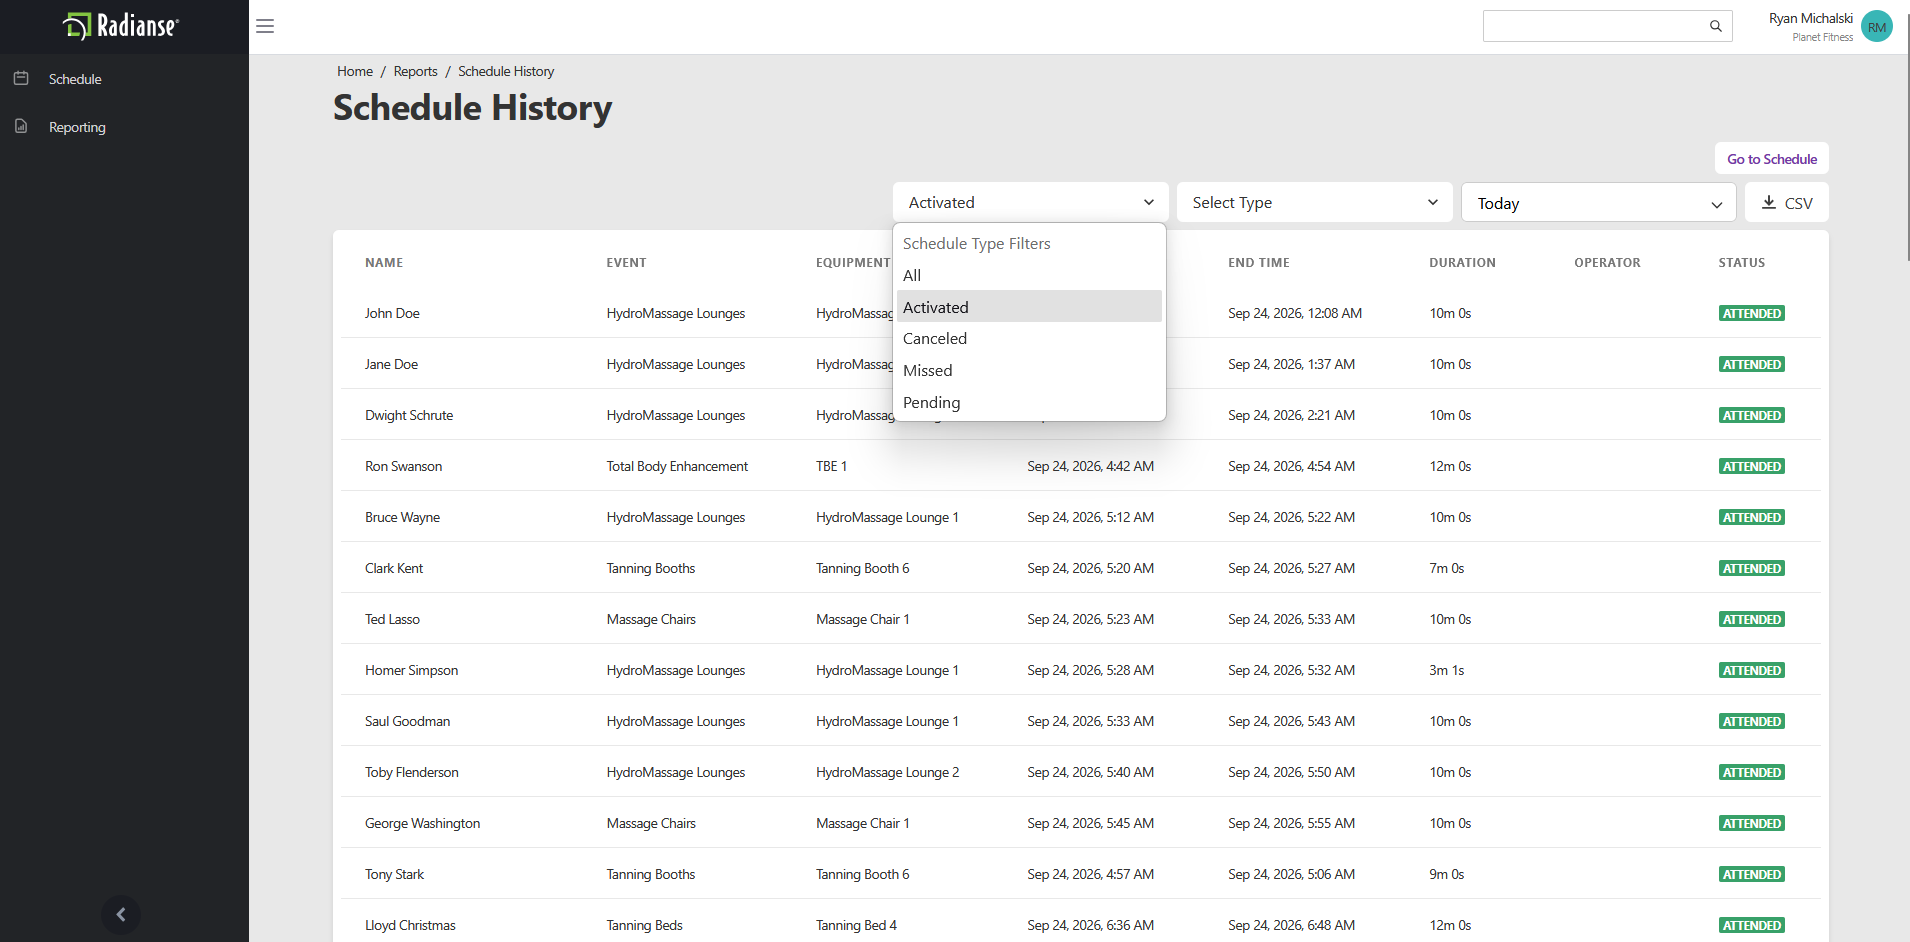The image size is (1910, 942).
Task: Select All in Schedule Type Filters
Action: 1029,275
